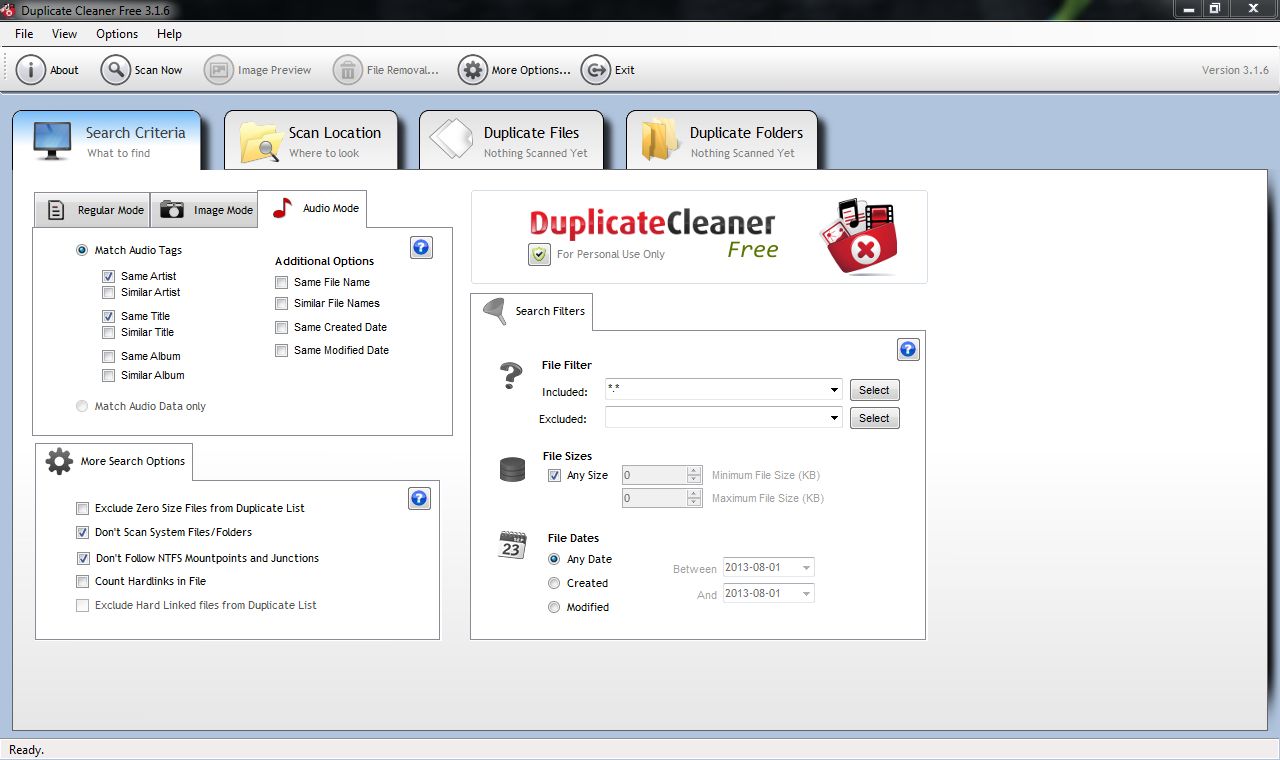Click the Search Criteria monitor icon
This screenshot has height=760, width=1280.
click(x=53, y=141)
